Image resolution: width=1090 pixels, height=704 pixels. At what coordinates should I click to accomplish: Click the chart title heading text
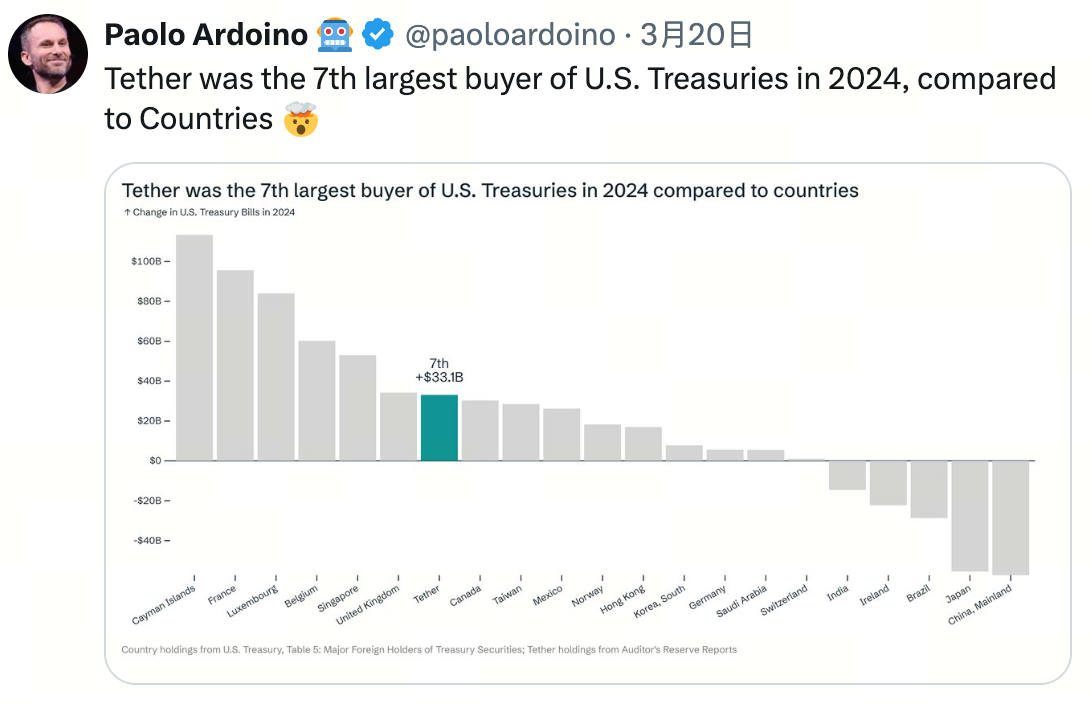click(x=489, y=190)
